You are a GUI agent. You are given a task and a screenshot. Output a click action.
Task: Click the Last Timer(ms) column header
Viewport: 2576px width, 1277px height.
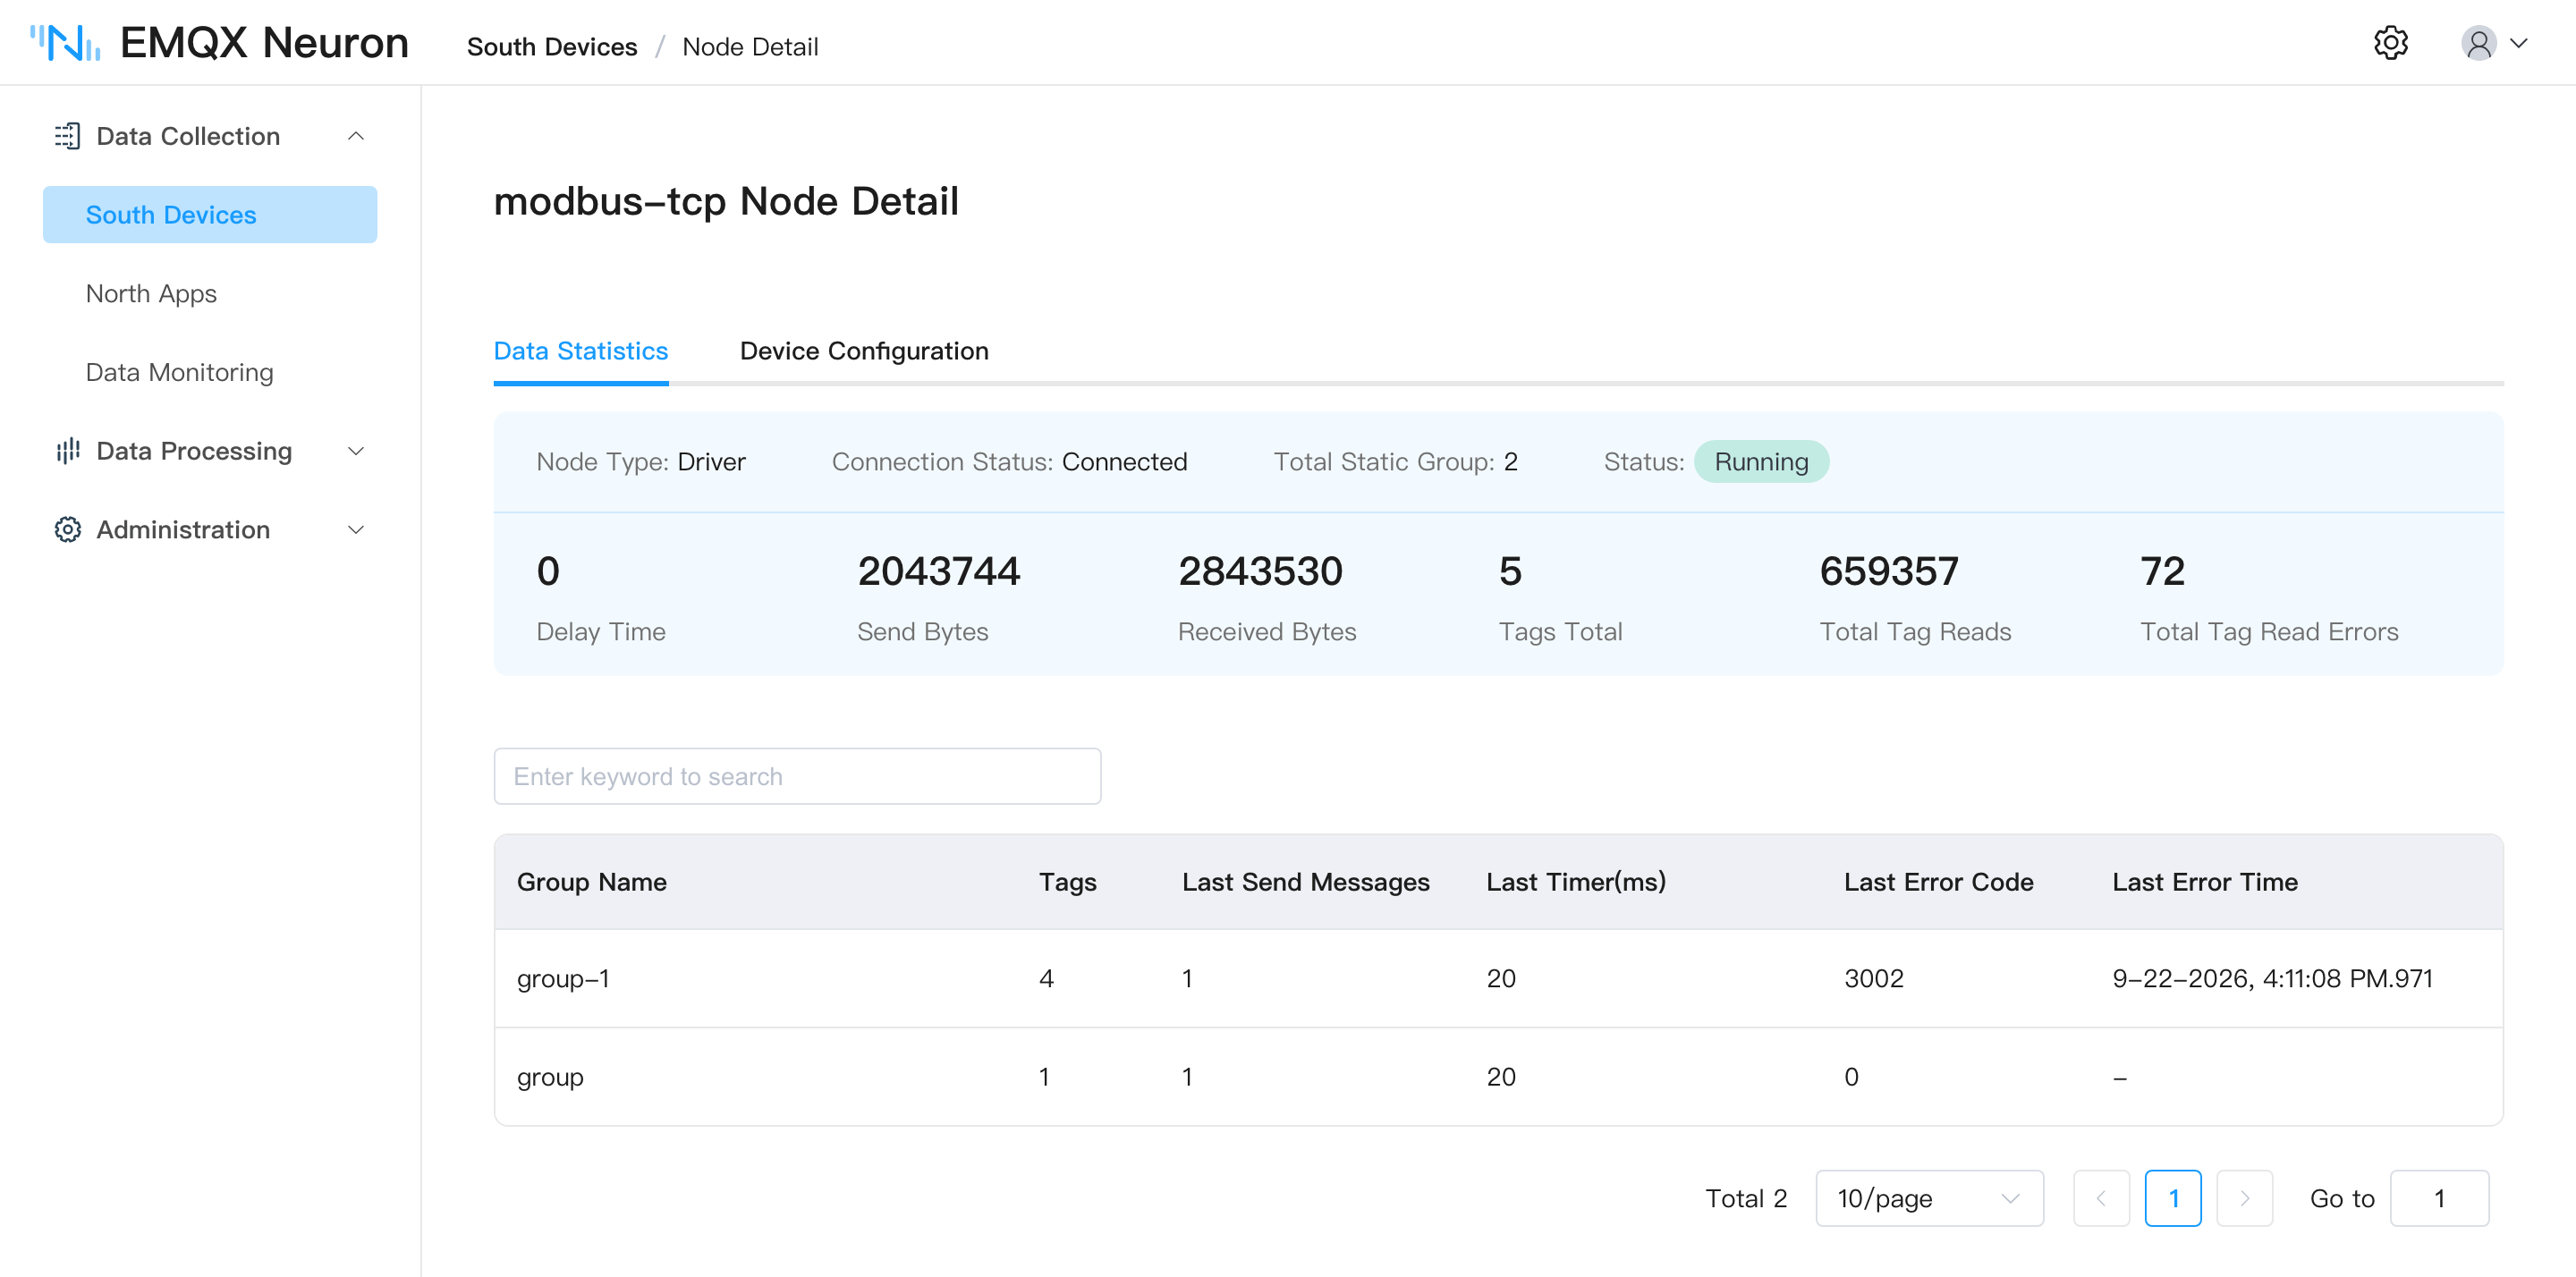[1576, 882]
